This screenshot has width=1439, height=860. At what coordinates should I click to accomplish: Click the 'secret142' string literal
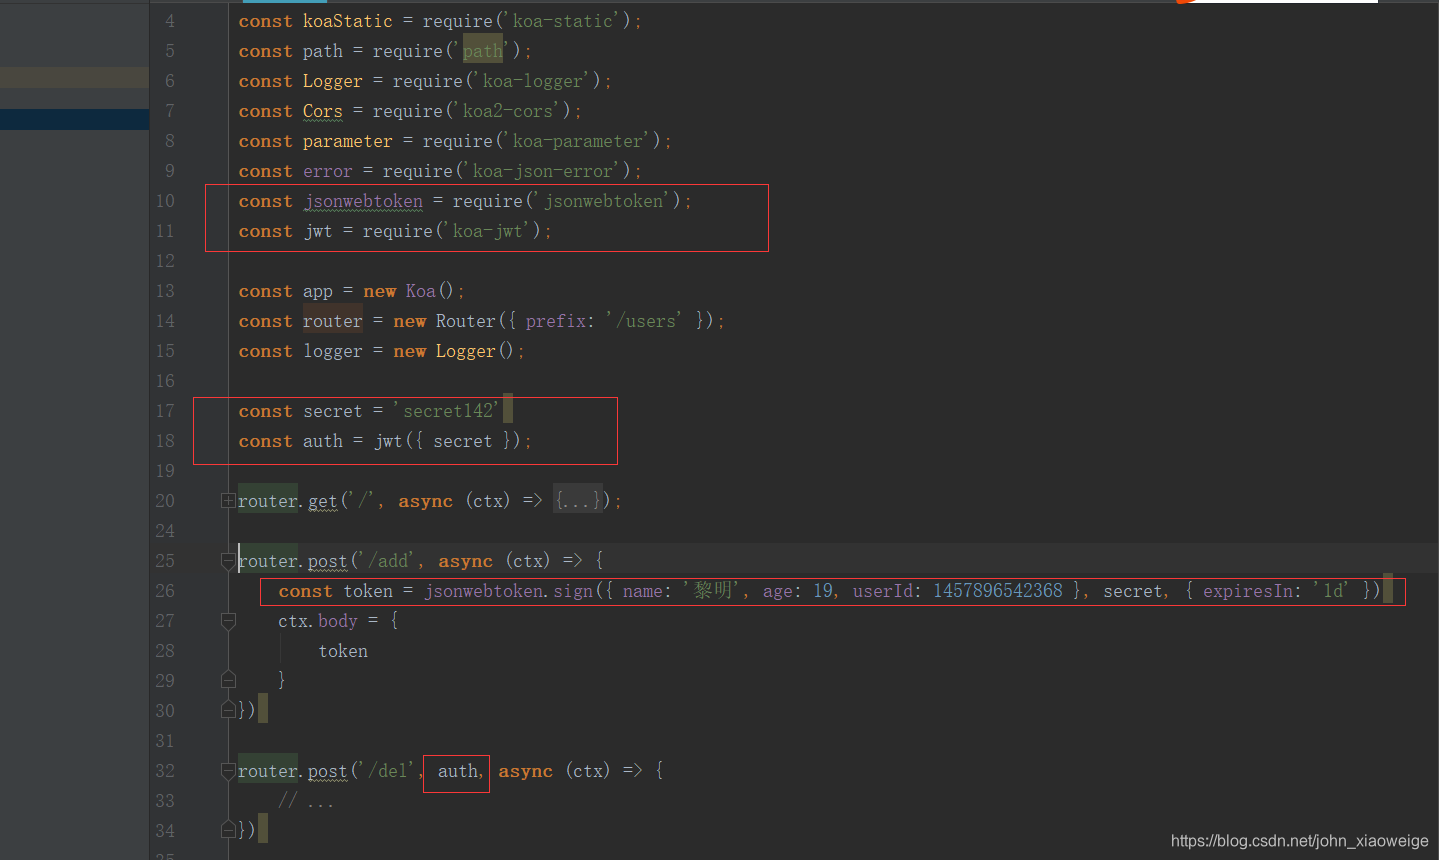coord(447,411)
